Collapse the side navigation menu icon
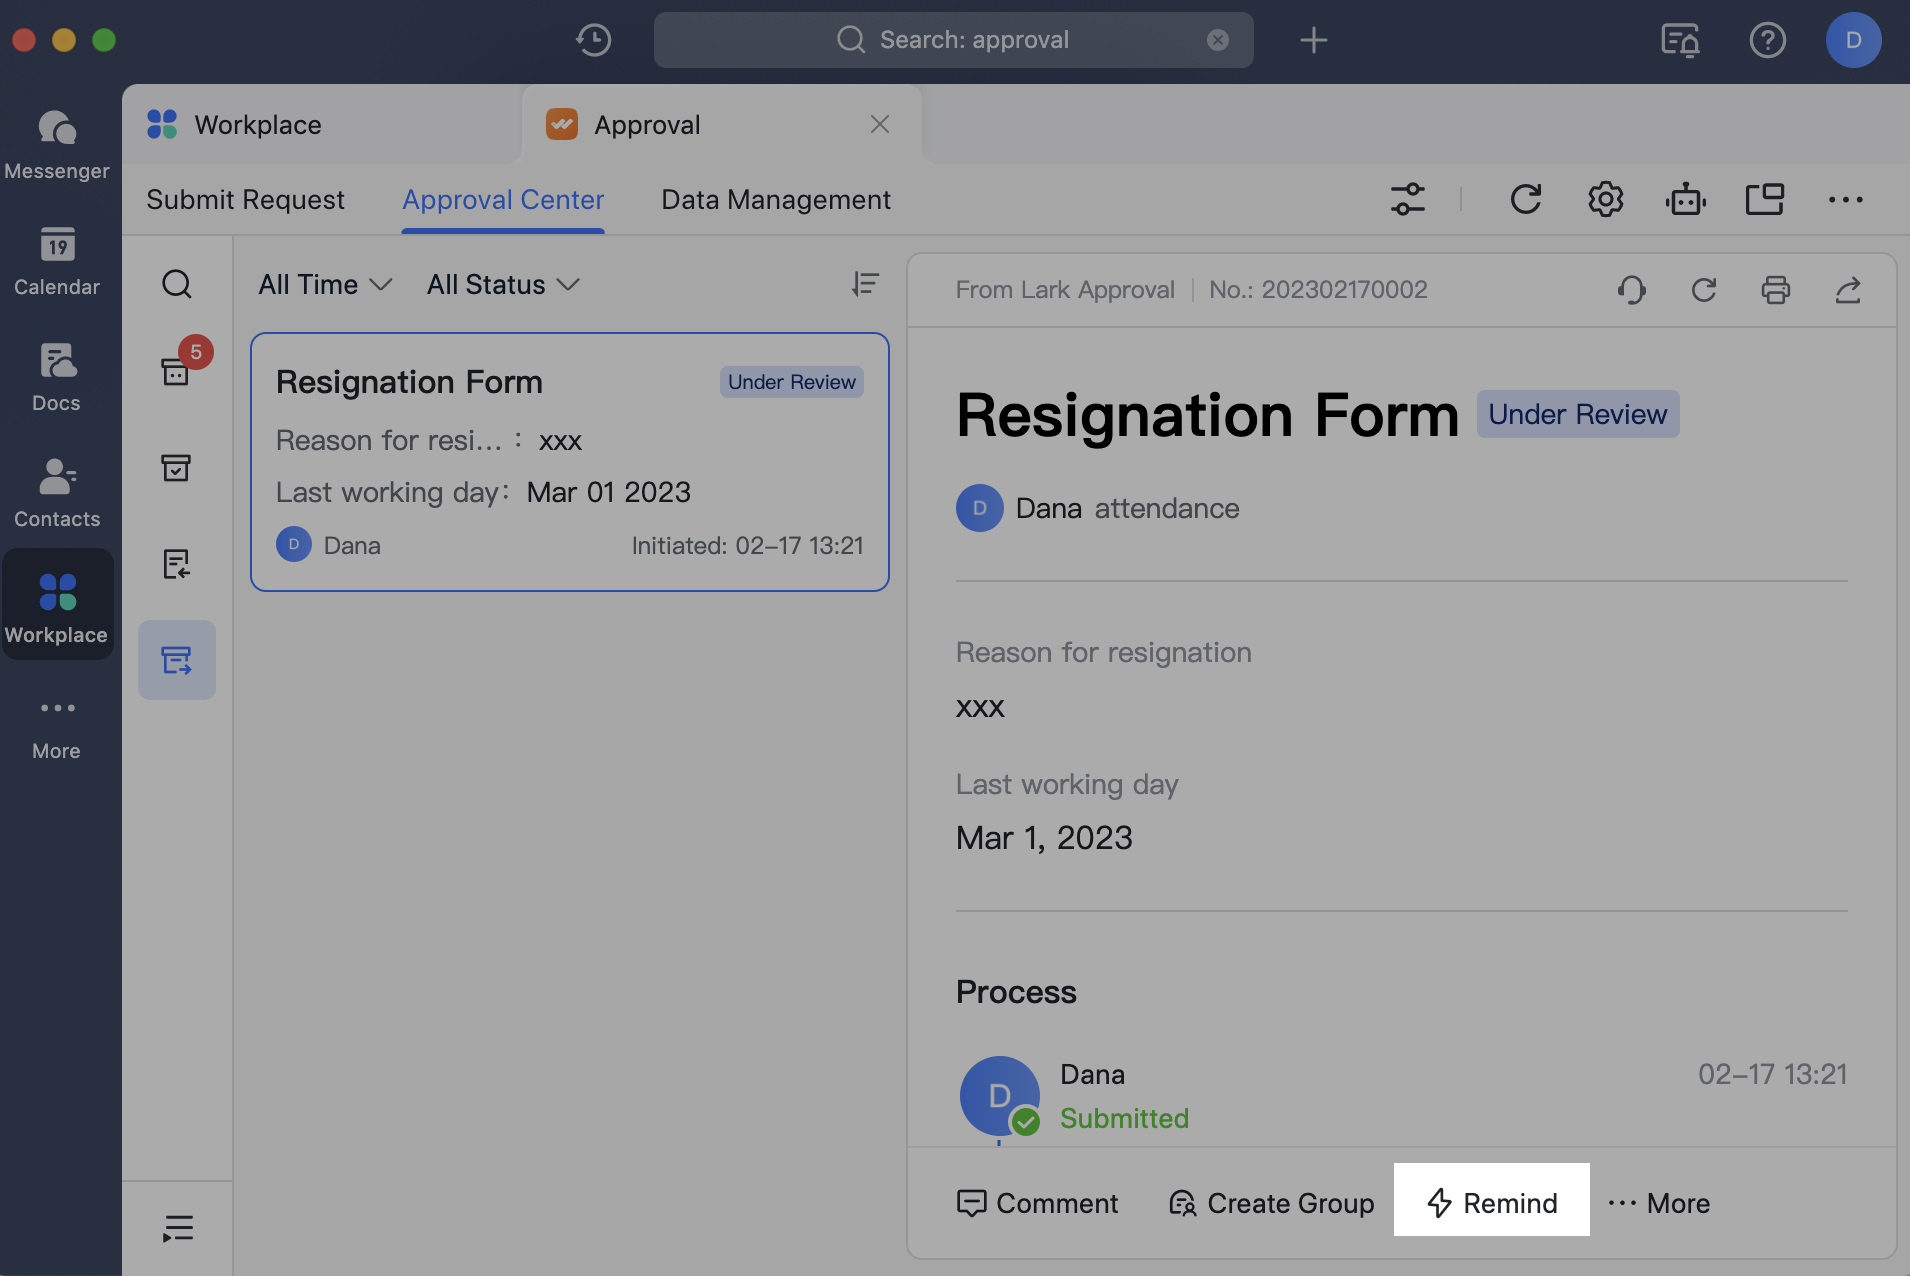 pos(177,1227)
